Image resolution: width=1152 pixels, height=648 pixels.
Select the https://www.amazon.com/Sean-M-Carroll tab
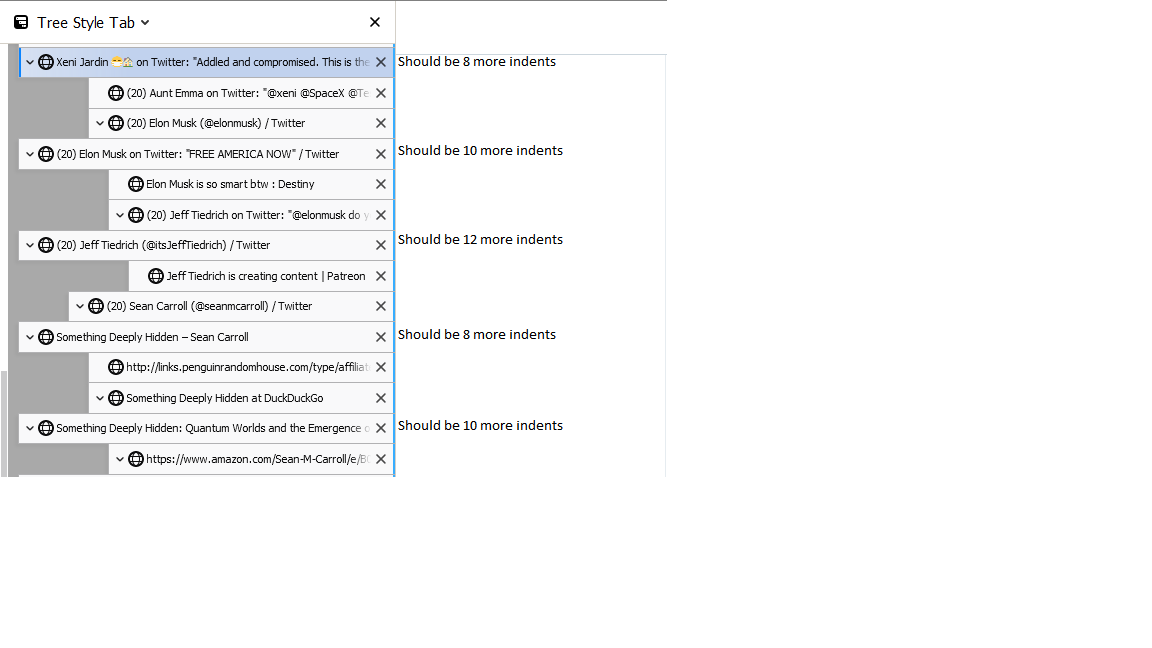251,459
